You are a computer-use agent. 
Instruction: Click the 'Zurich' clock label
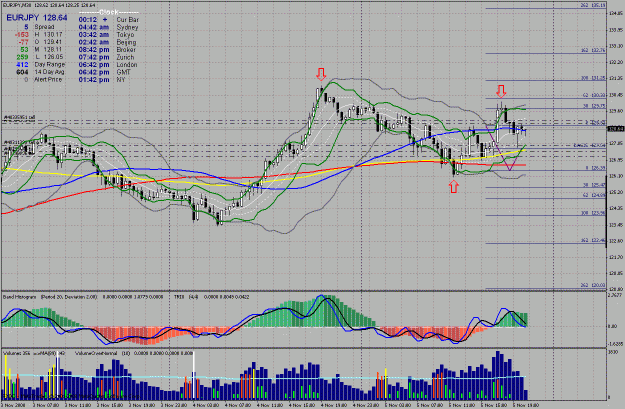(x=125, y=57)
